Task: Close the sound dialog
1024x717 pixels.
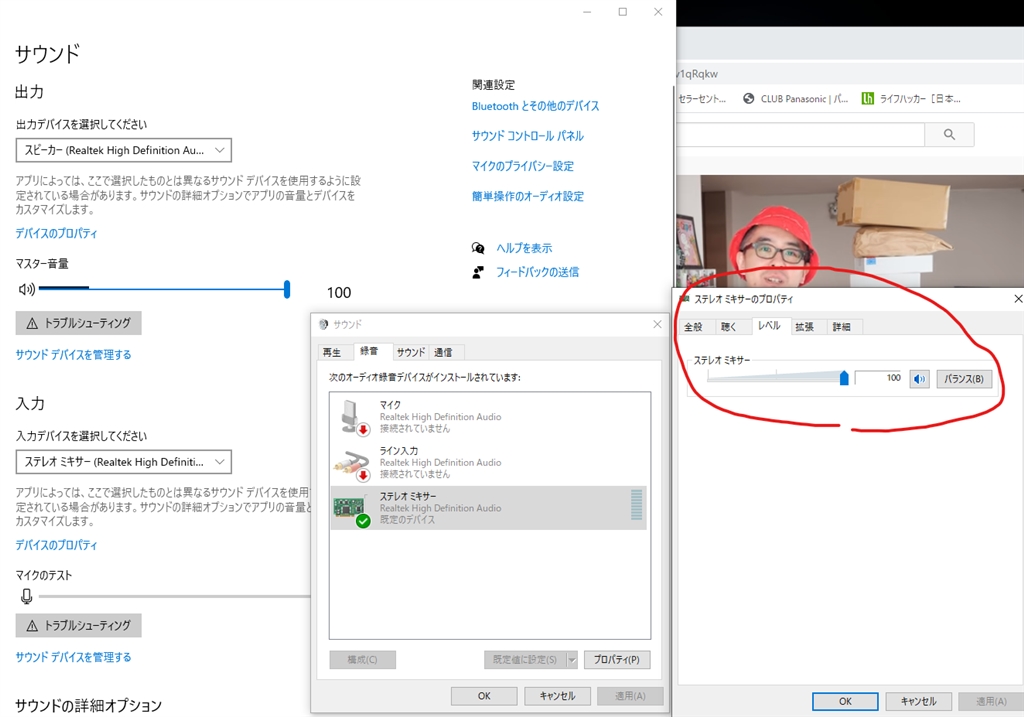Action: click(x=658, y=325)
